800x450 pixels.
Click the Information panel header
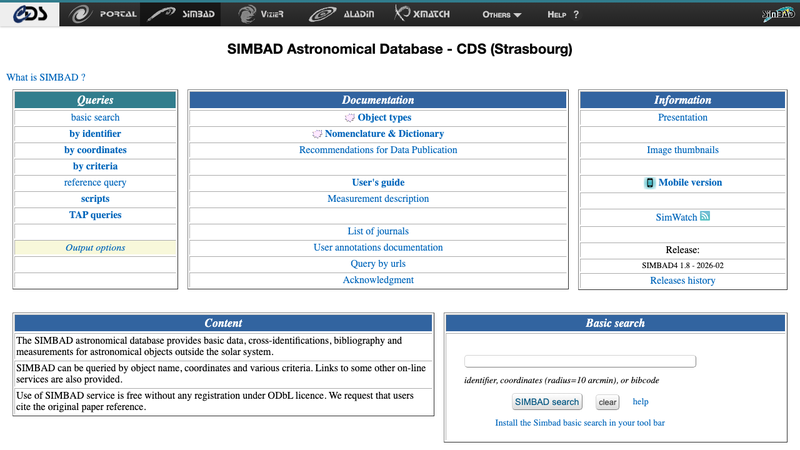coord(683,100)
